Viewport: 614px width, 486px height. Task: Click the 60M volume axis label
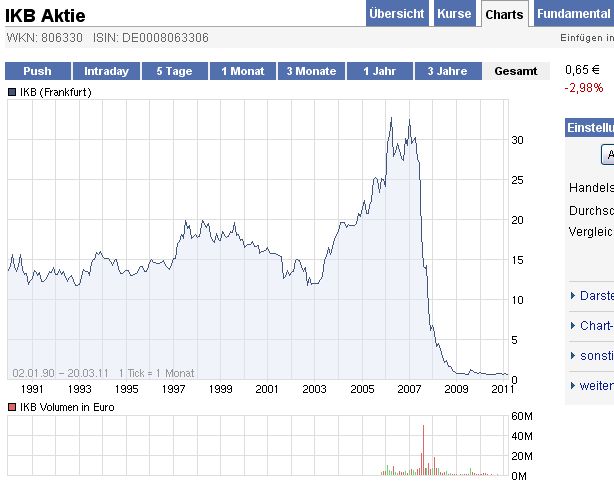tap(522, 416)
